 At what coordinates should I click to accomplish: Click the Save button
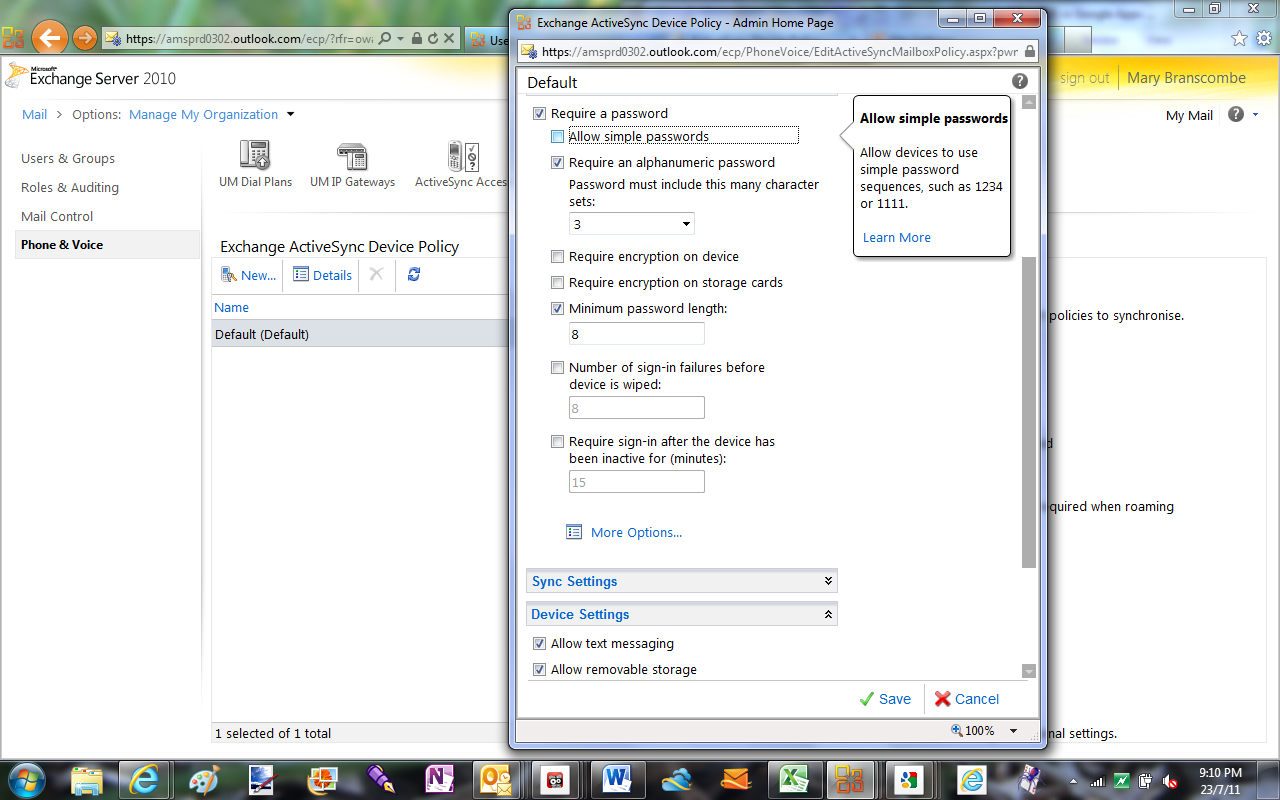(885, 699)
